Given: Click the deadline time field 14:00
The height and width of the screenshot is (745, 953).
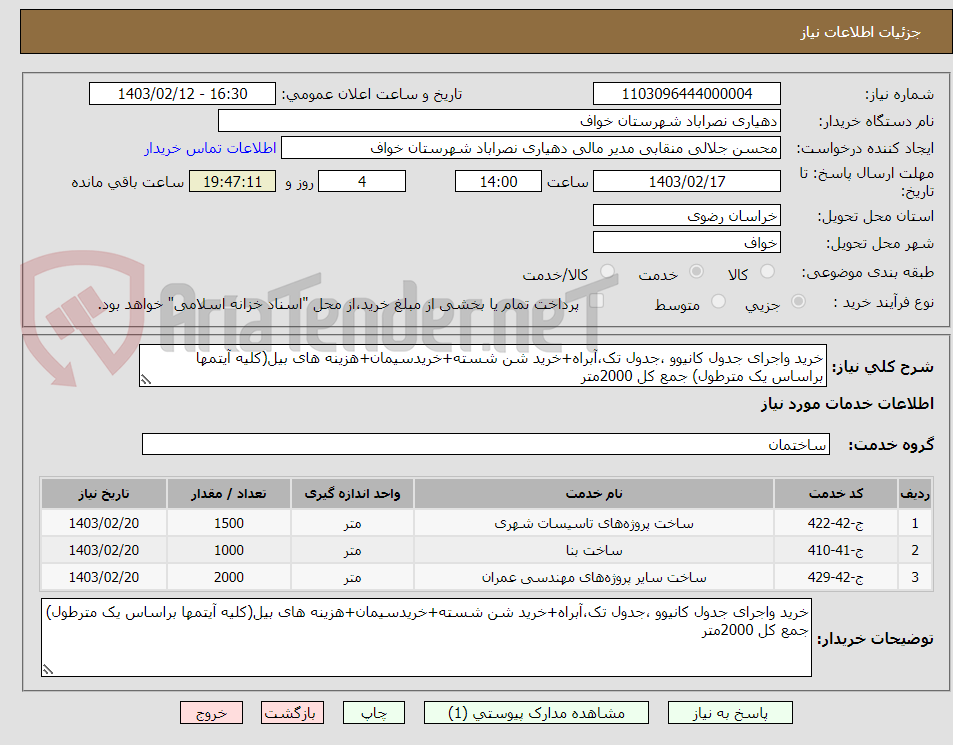Looking at the screenshot, I should tap(498, 182).
